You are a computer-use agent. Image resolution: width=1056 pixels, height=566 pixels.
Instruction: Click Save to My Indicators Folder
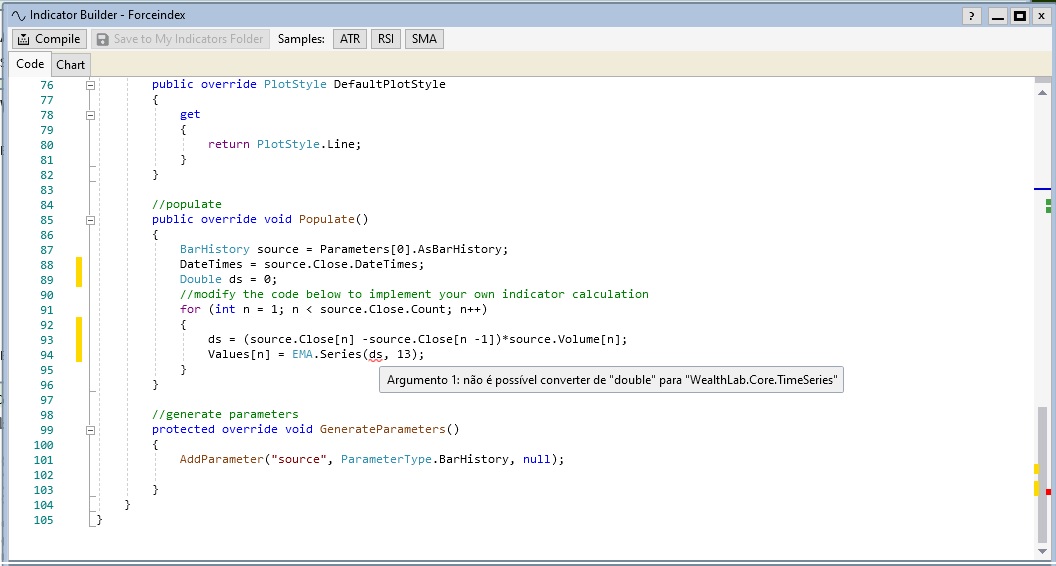[180, 39]
